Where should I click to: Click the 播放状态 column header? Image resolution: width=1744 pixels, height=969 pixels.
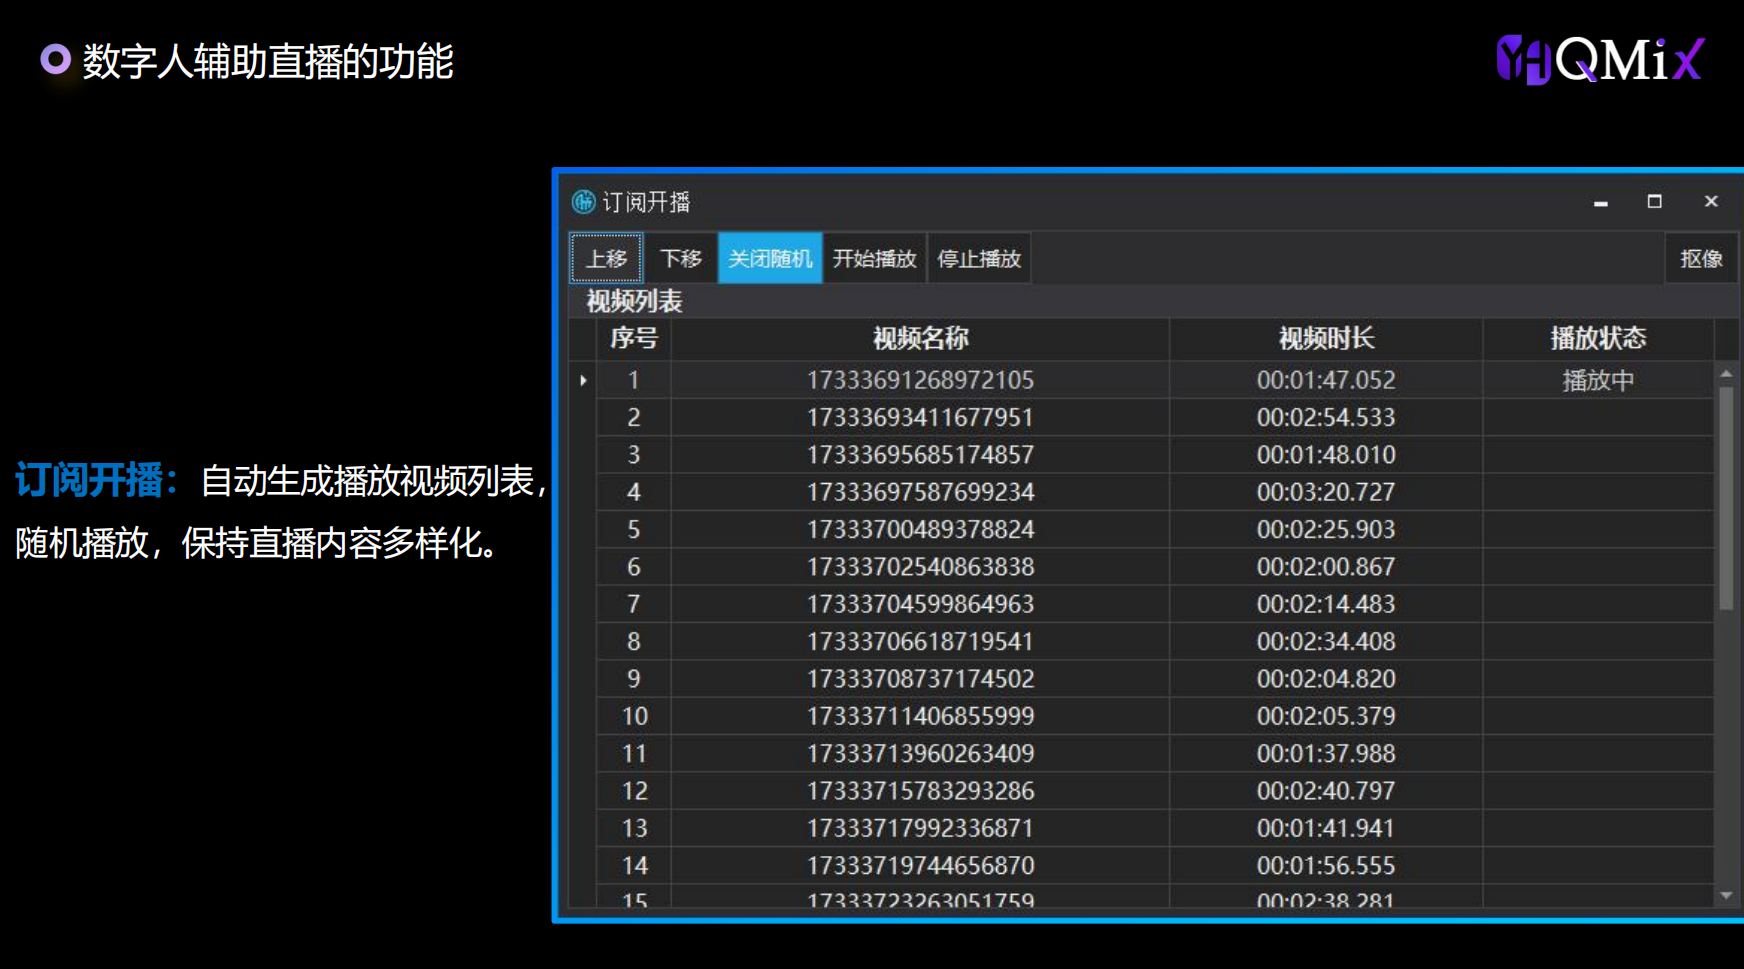coord(1597,339)
